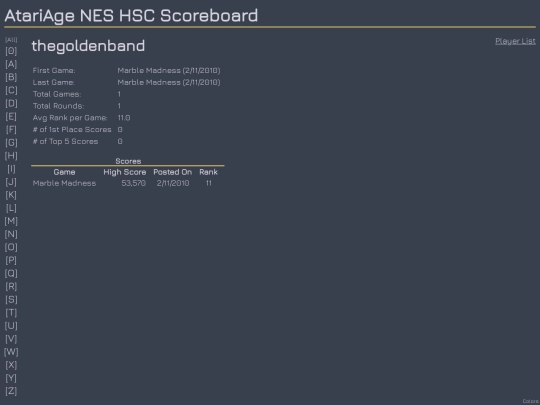The width and height of the screenshot is (540, 405).
Task: Filter players by letter [Z]
Action: pyautogui.click(x=11, y=391)
